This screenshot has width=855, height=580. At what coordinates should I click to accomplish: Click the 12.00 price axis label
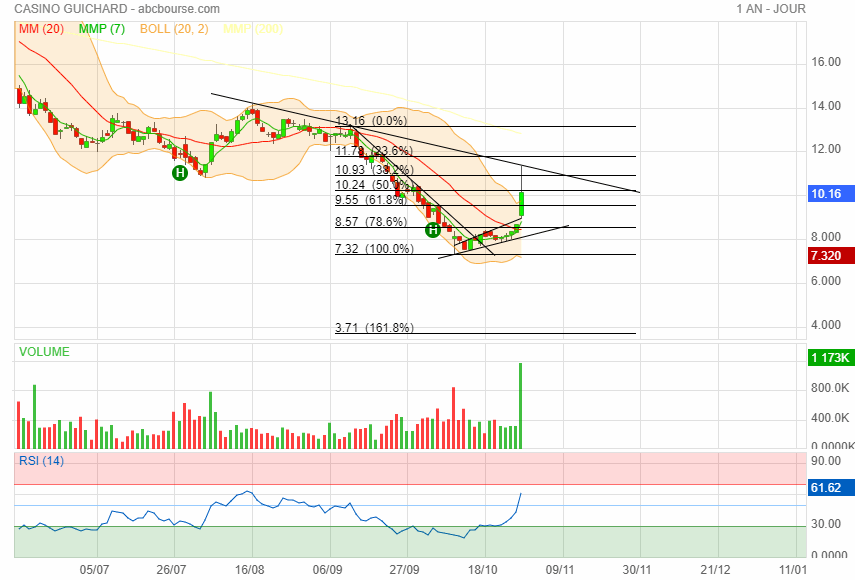click(x=826, y=149)
